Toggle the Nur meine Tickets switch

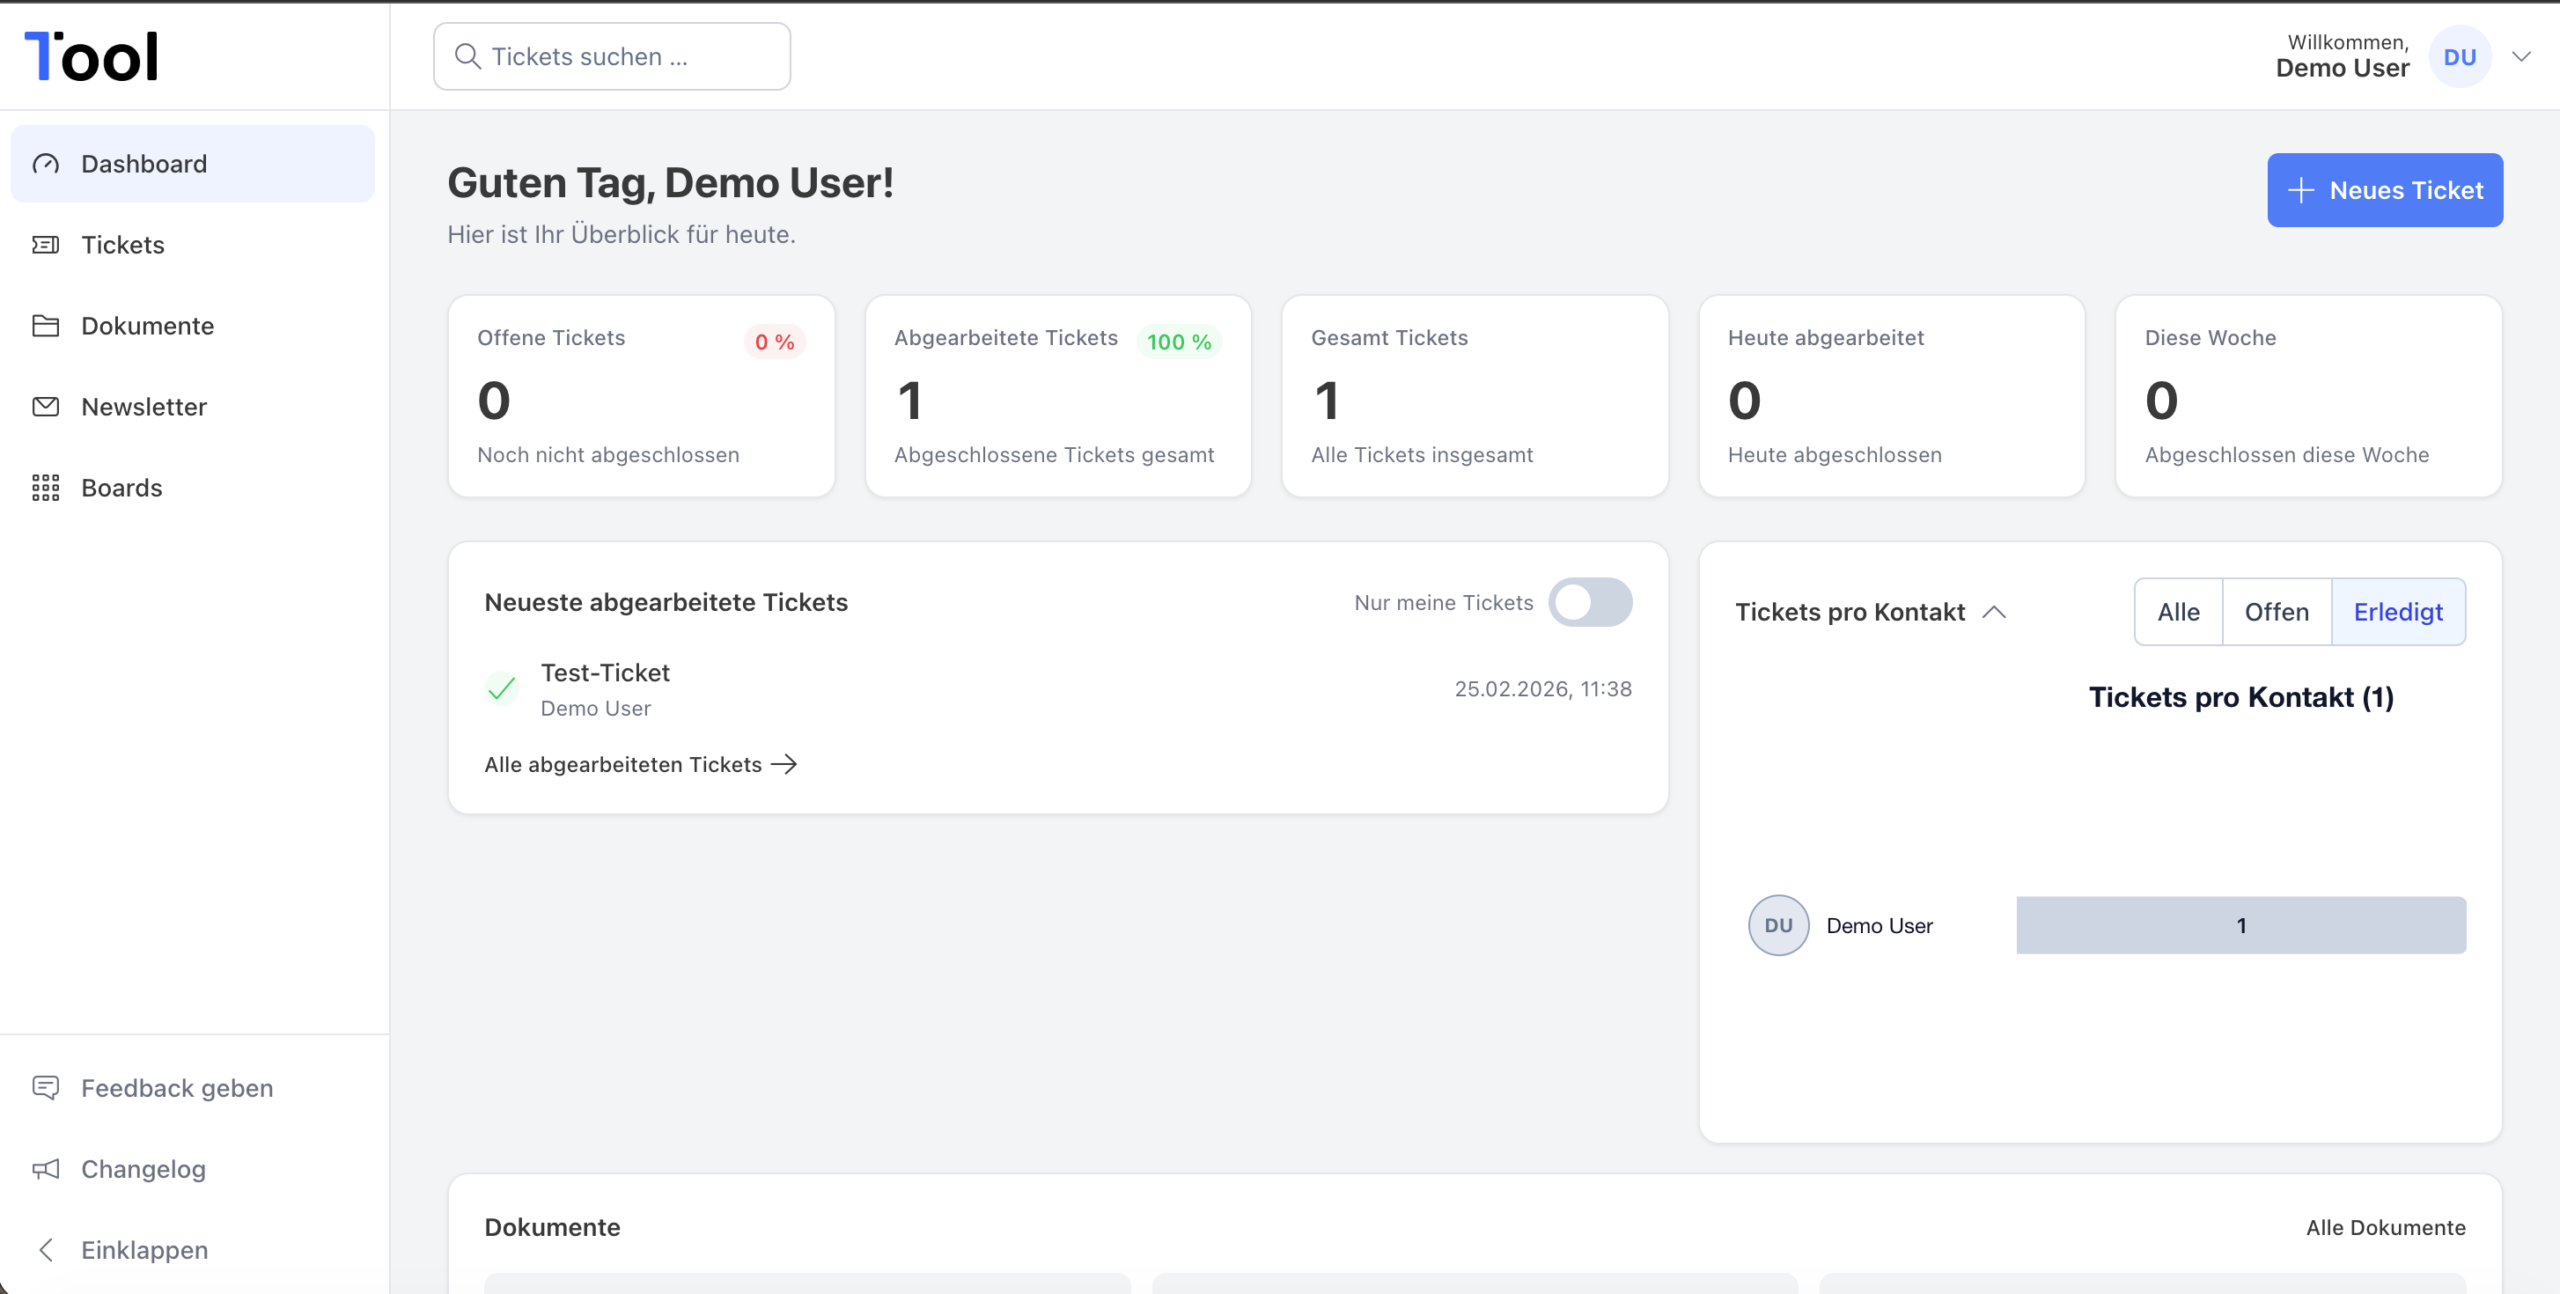tap(1591, 602)
